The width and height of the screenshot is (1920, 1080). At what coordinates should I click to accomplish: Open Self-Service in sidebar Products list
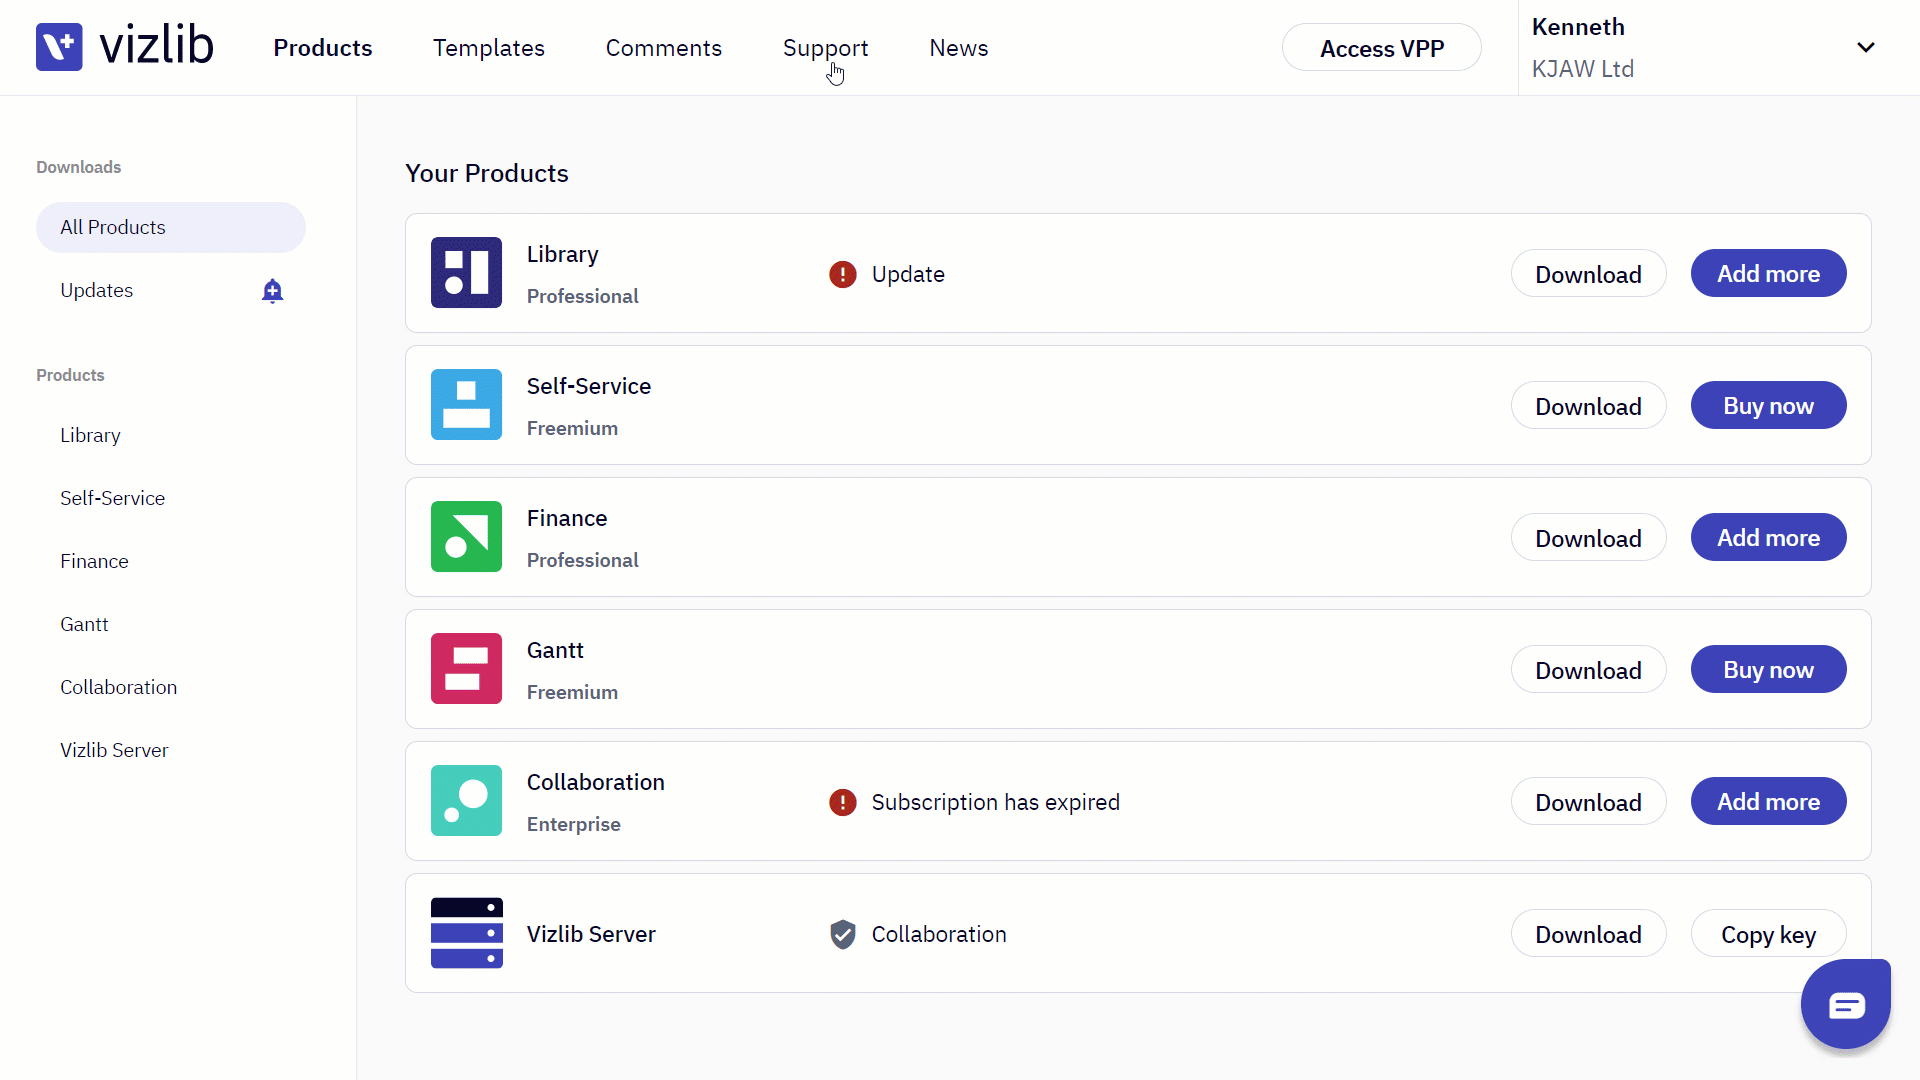coord(112,498)
